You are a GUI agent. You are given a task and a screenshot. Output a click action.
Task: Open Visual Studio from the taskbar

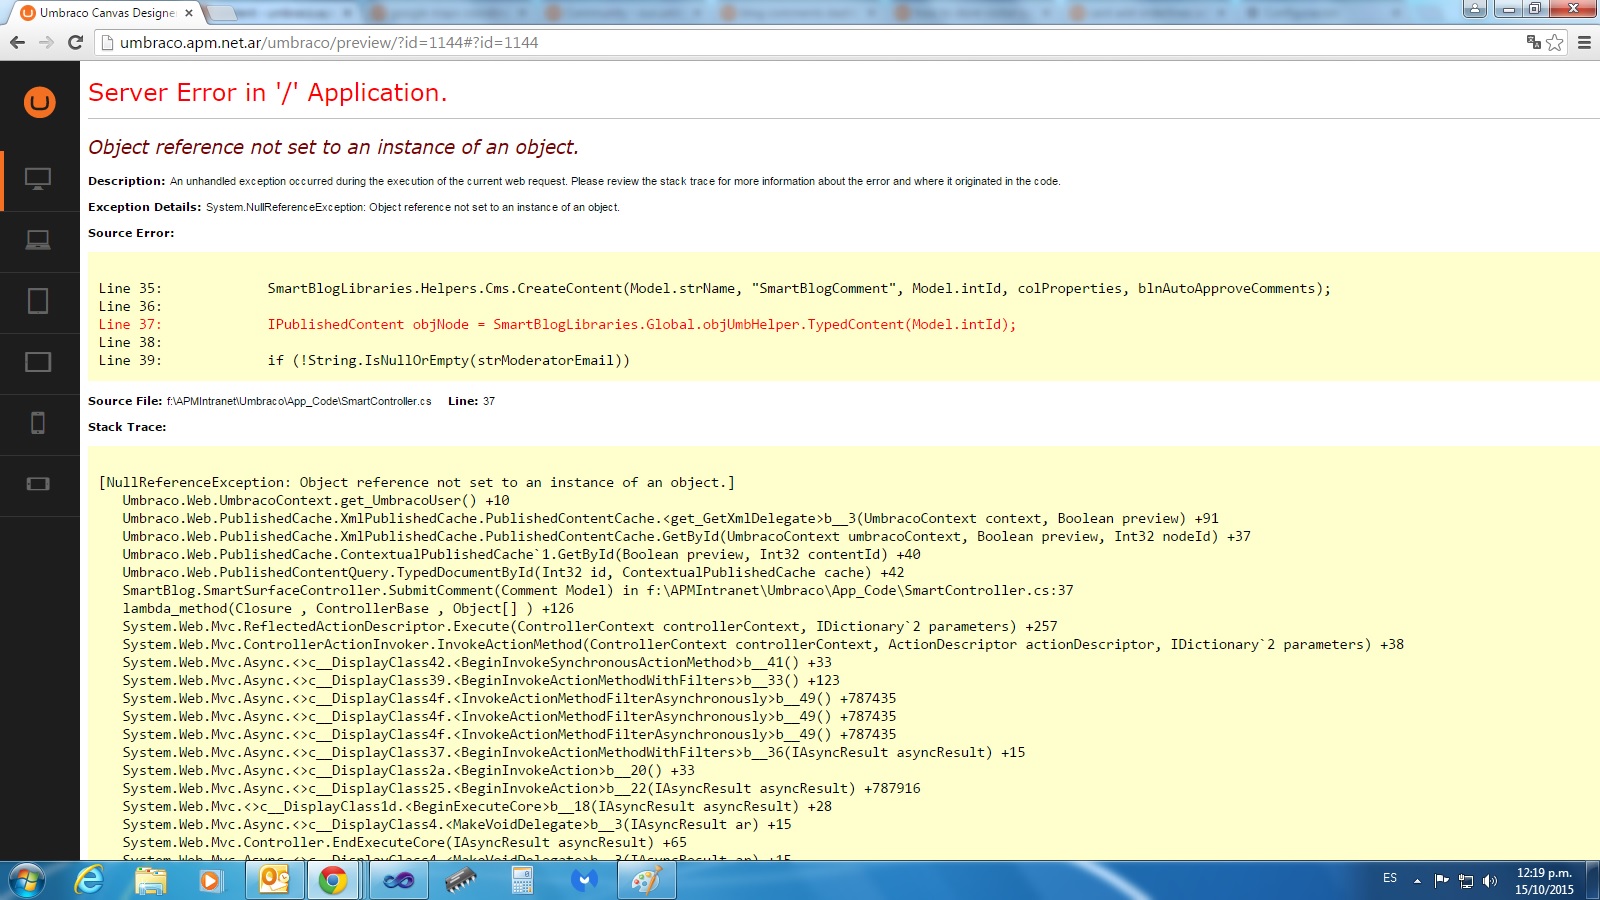tap(399, 881)
